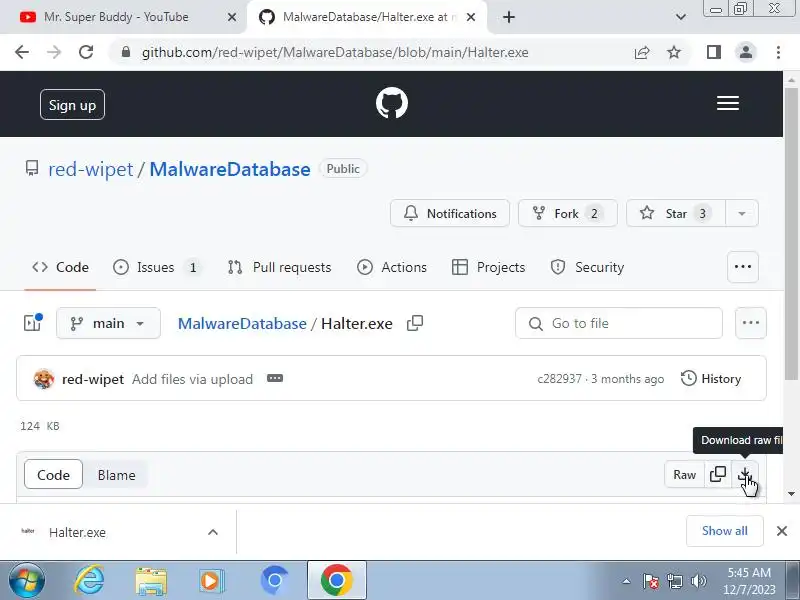Open a new browser tab
800x600 pixels.
(509, 17)
